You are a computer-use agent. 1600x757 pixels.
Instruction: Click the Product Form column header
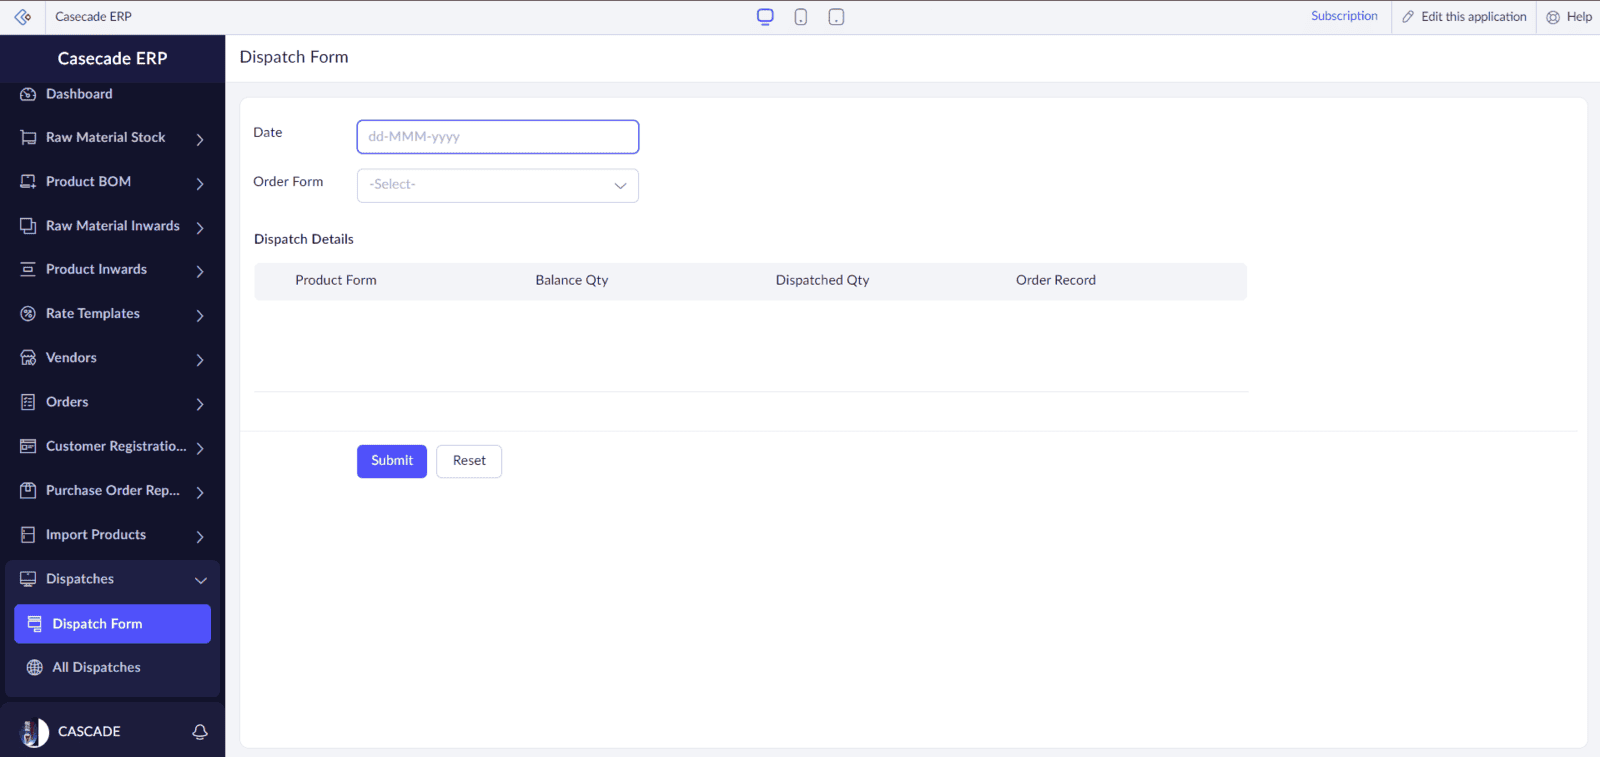click(336, 281)
